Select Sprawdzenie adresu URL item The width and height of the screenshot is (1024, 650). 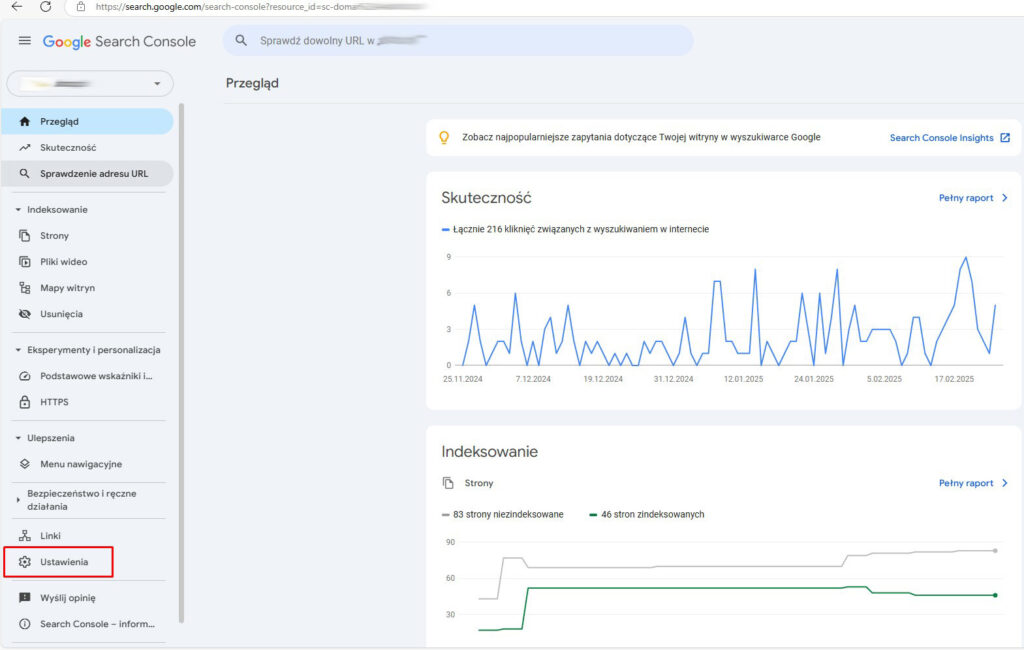pos(93,173)
